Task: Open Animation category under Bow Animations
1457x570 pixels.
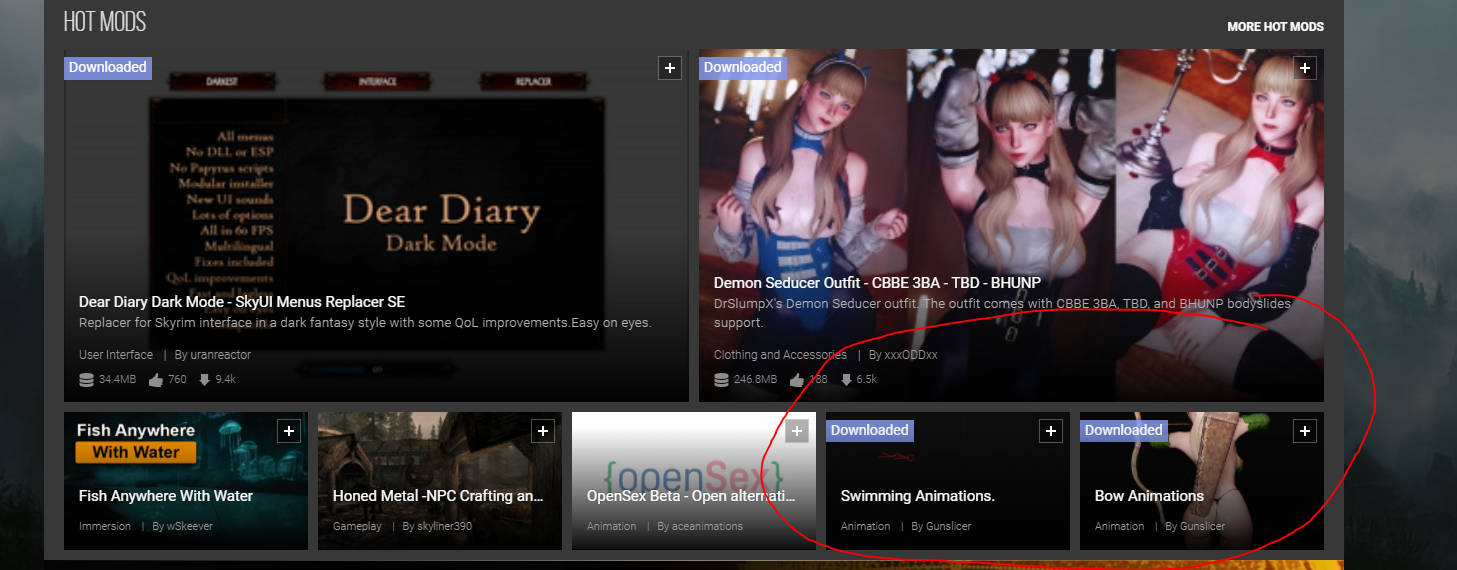Action: [x=1119, y=526]
